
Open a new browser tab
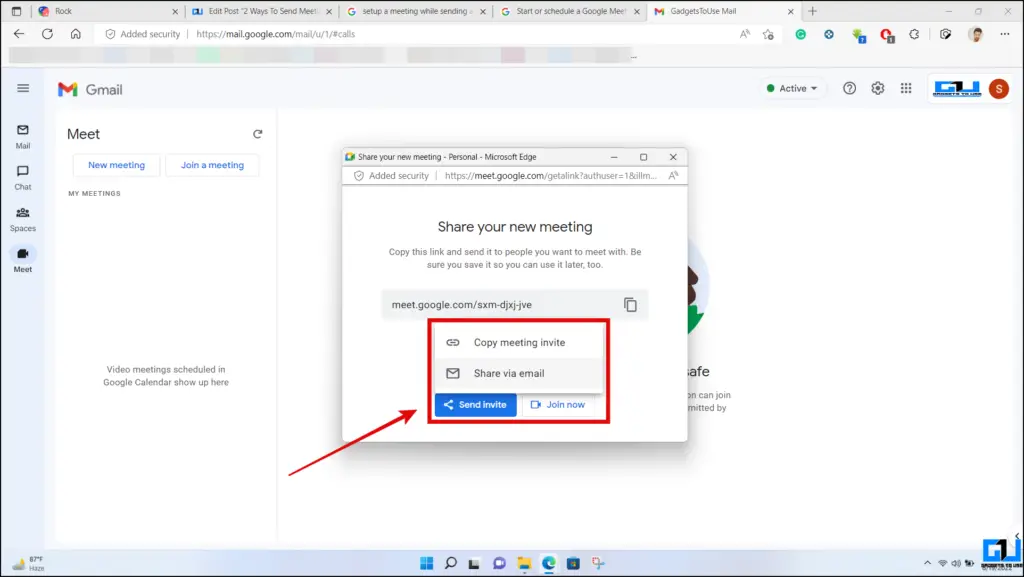pyautogui.click(x=812, y=11)
